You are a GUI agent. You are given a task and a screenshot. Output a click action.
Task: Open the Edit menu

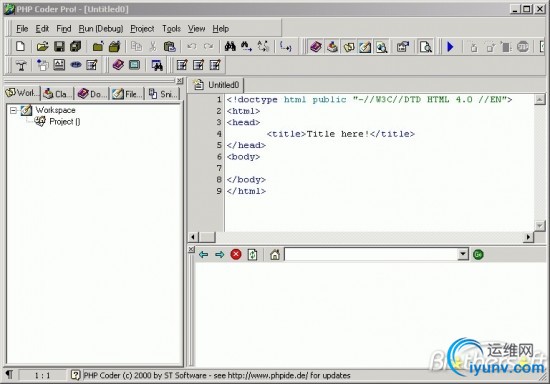pos(42,29)
